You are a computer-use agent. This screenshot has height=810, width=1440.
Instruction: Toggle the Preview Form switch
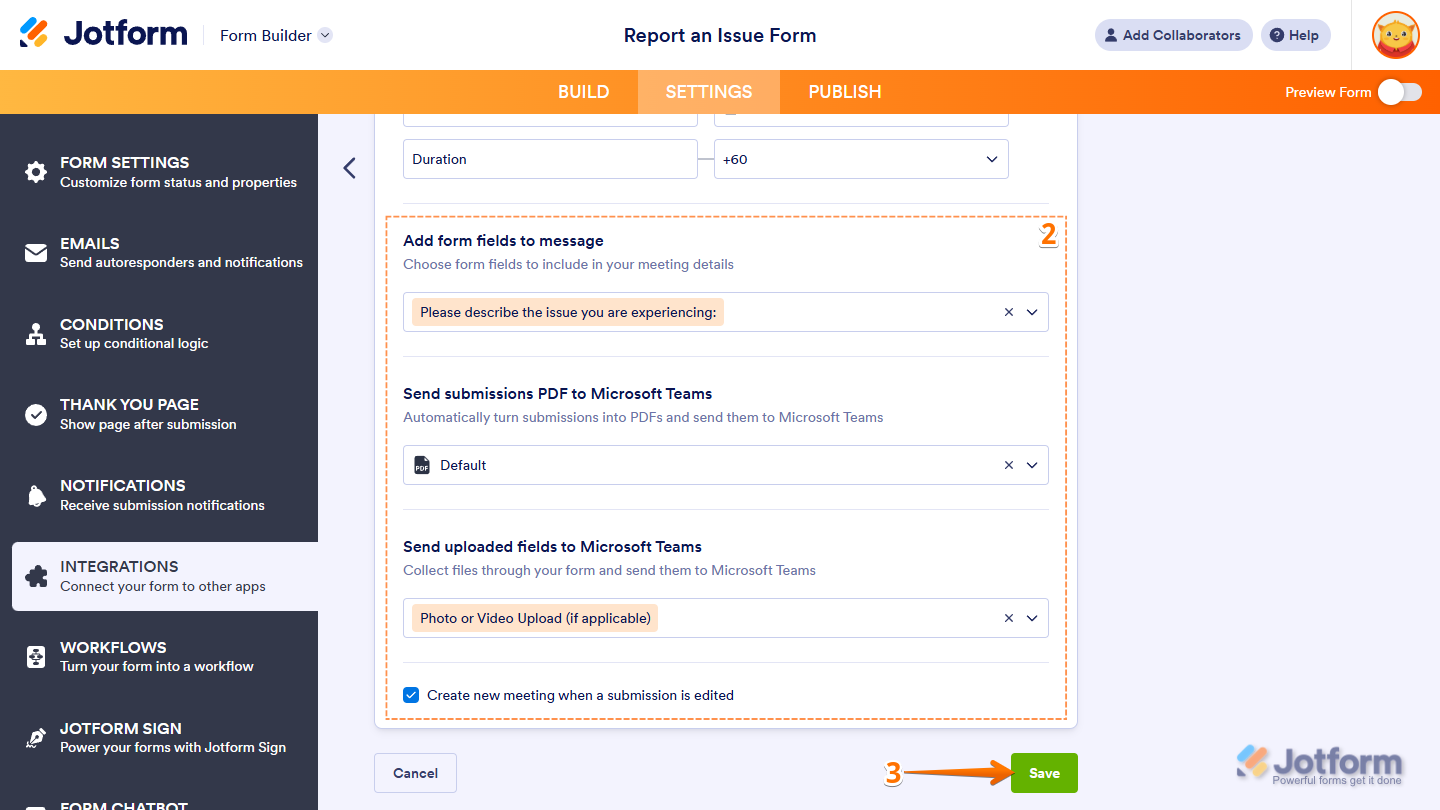click(1400, 91)
